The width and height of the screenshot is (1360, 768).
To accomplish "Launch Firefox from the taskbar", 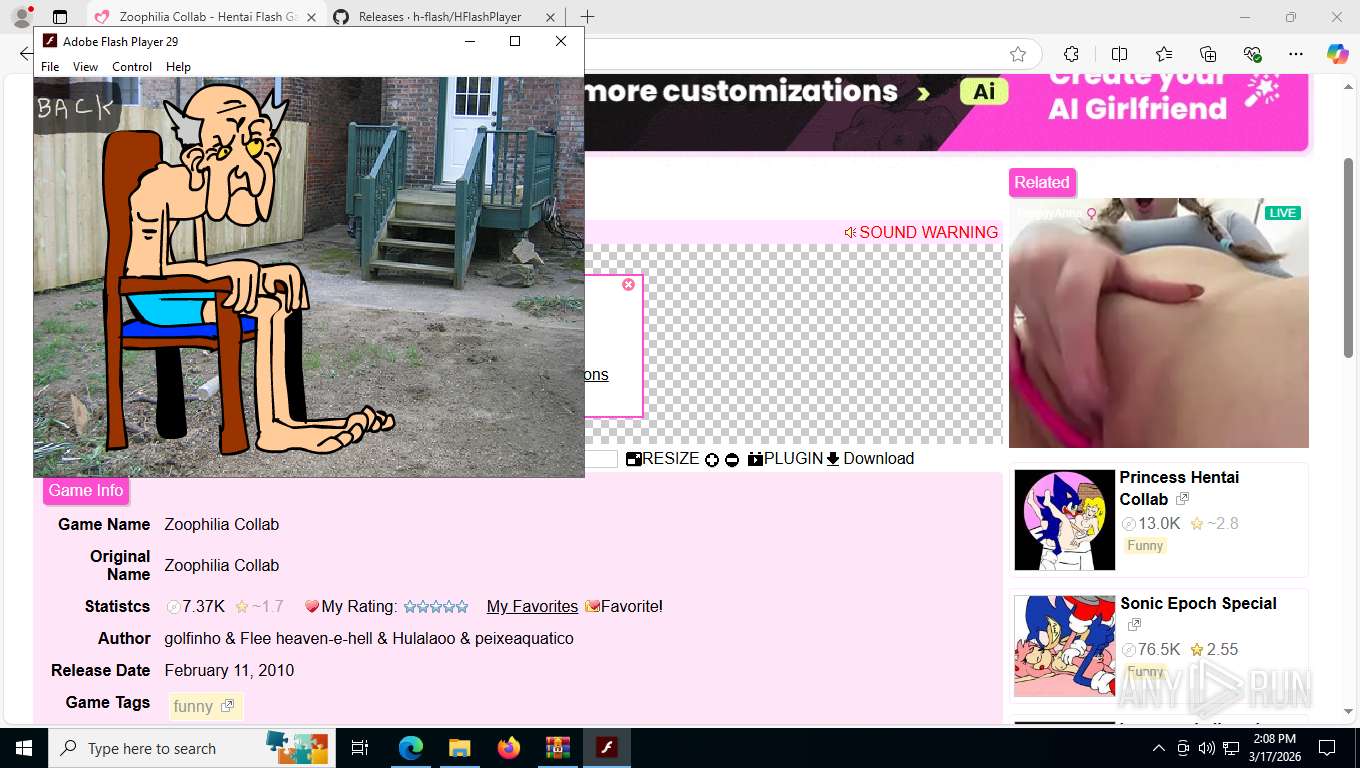I will pyautogui.click(x=508, y=748).
